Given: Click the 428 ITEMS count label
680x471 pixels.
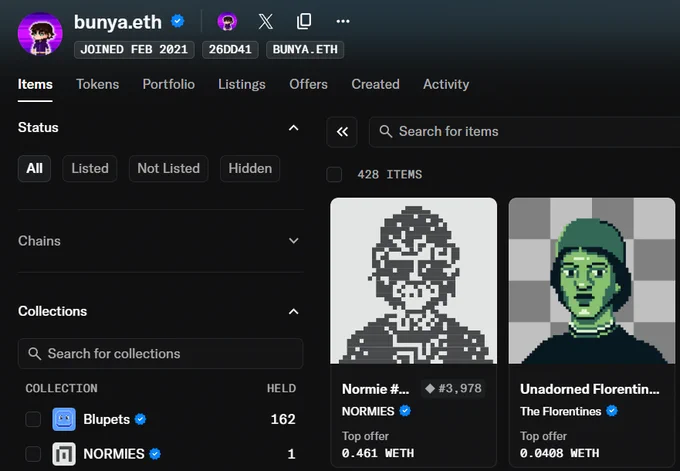Looking at the screenshot, I should 389,174.
